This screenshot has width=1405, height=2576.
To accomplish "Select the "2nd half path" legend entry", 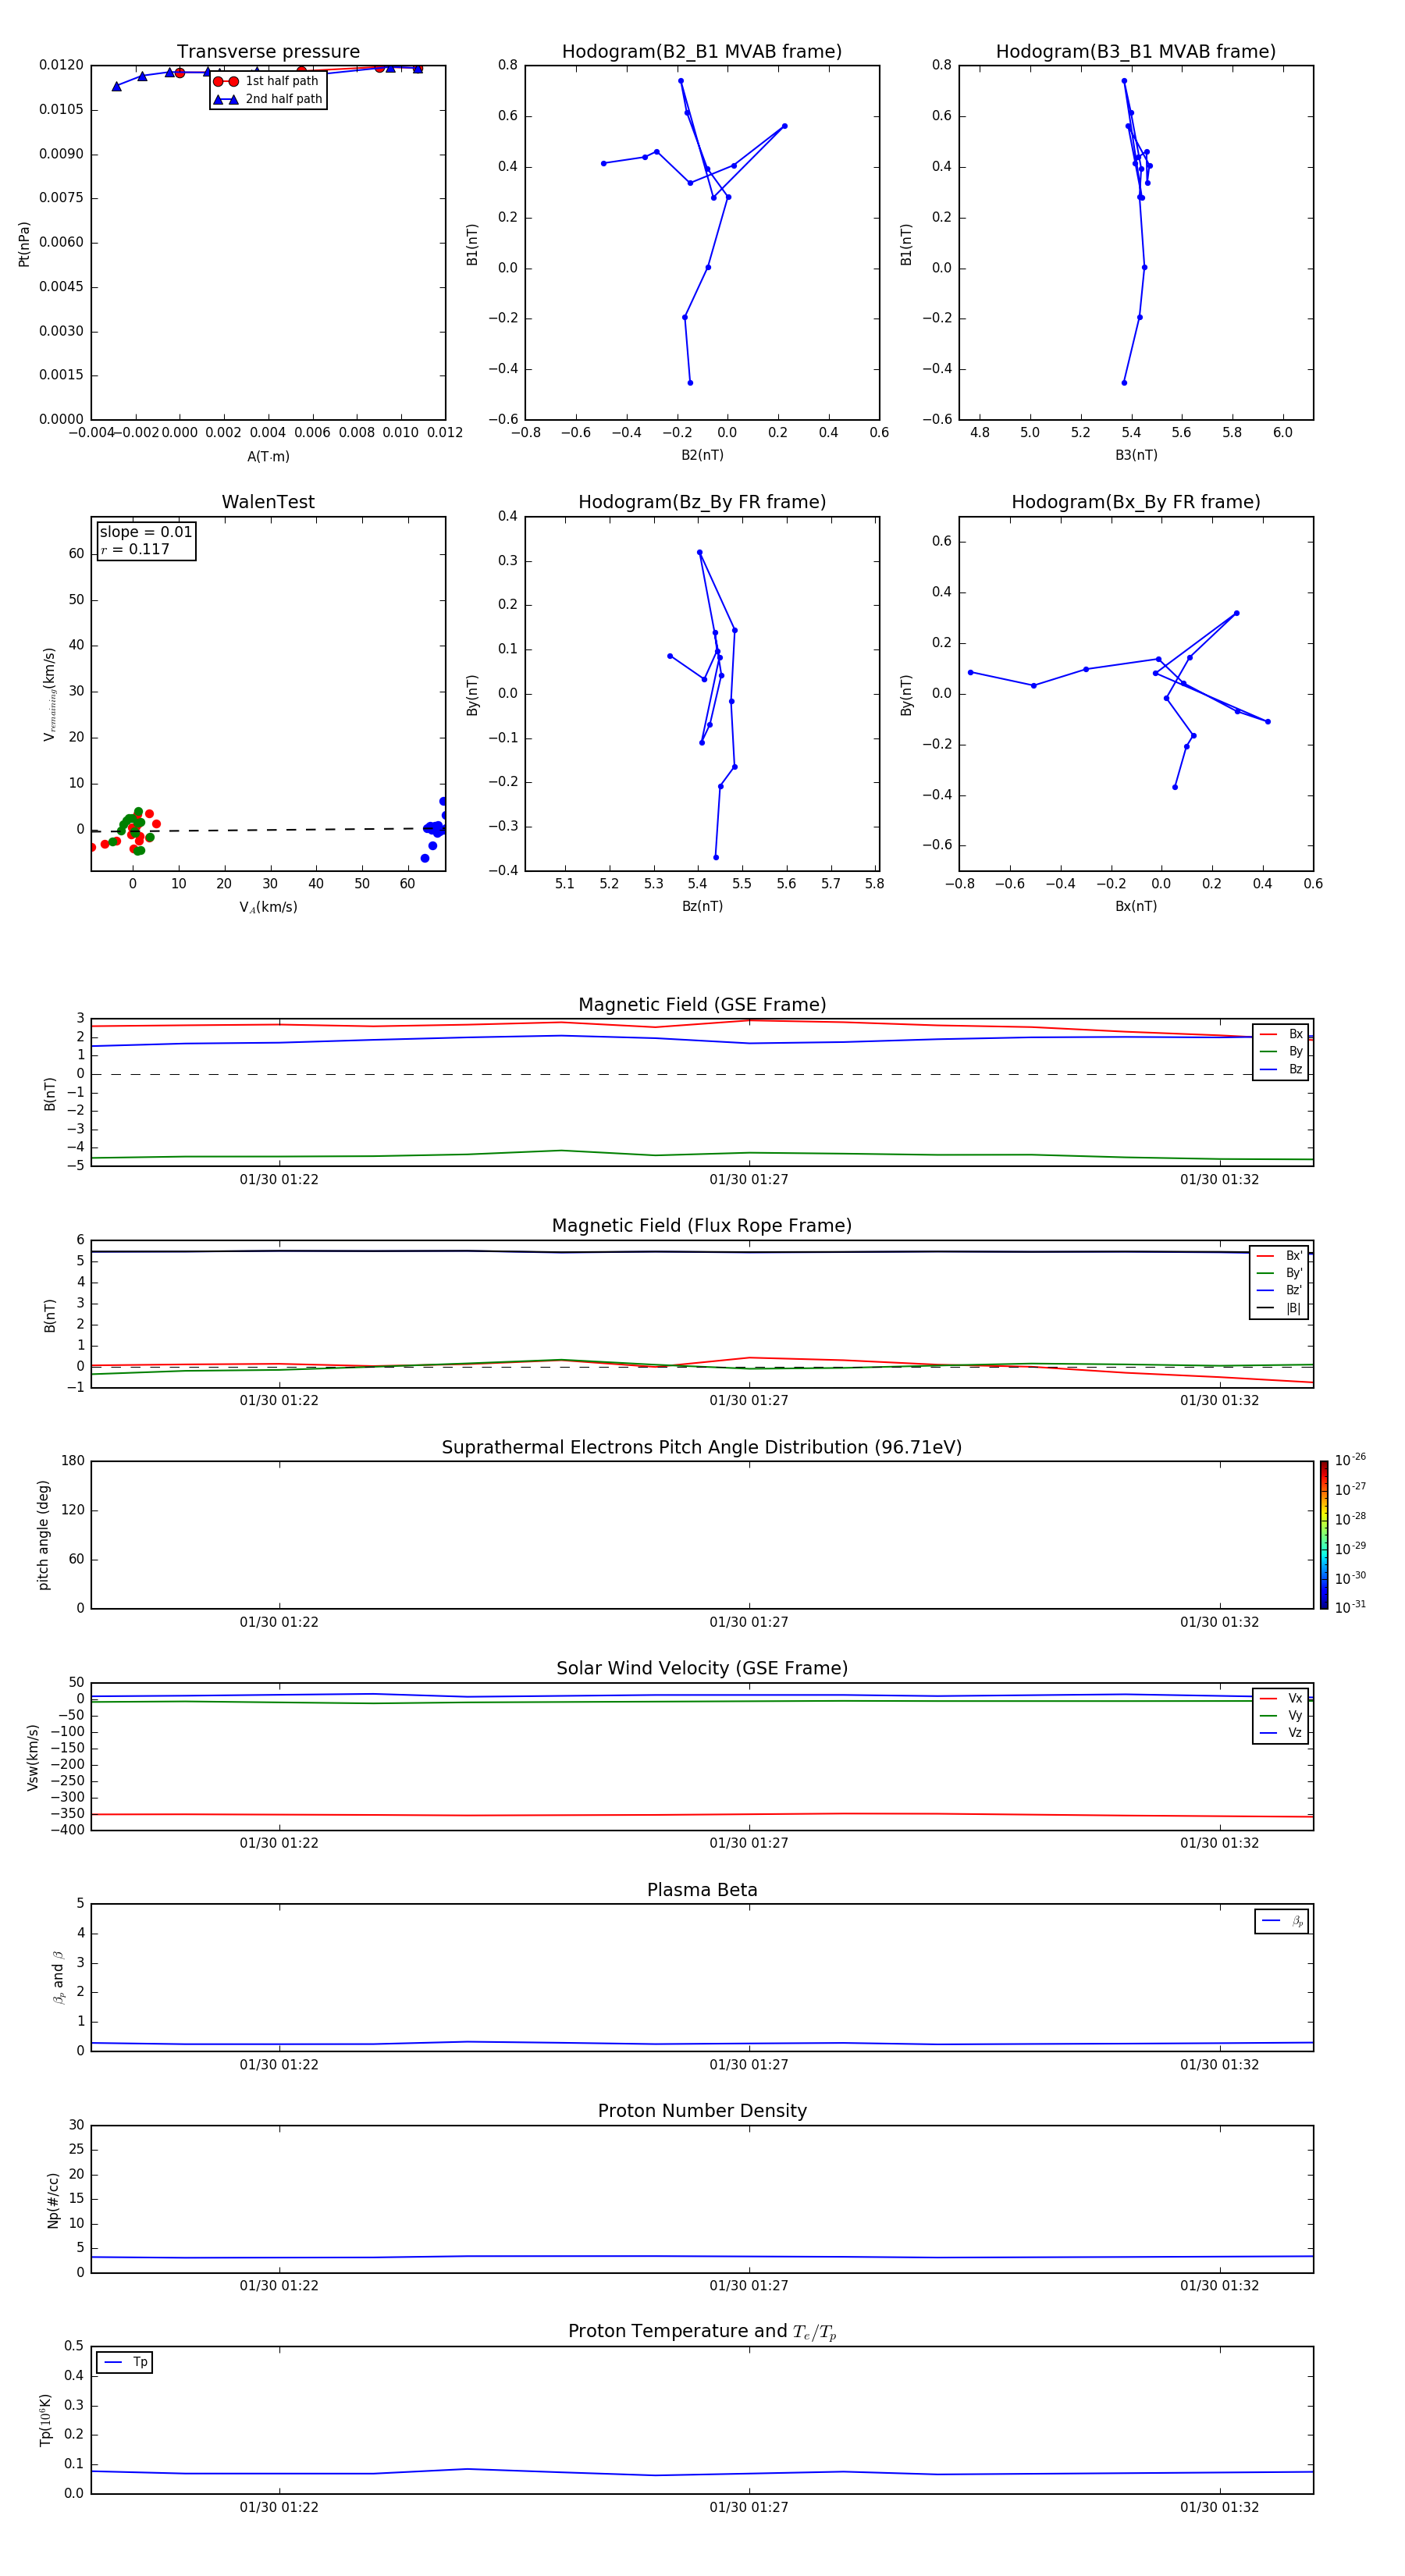I will (267, 99).
